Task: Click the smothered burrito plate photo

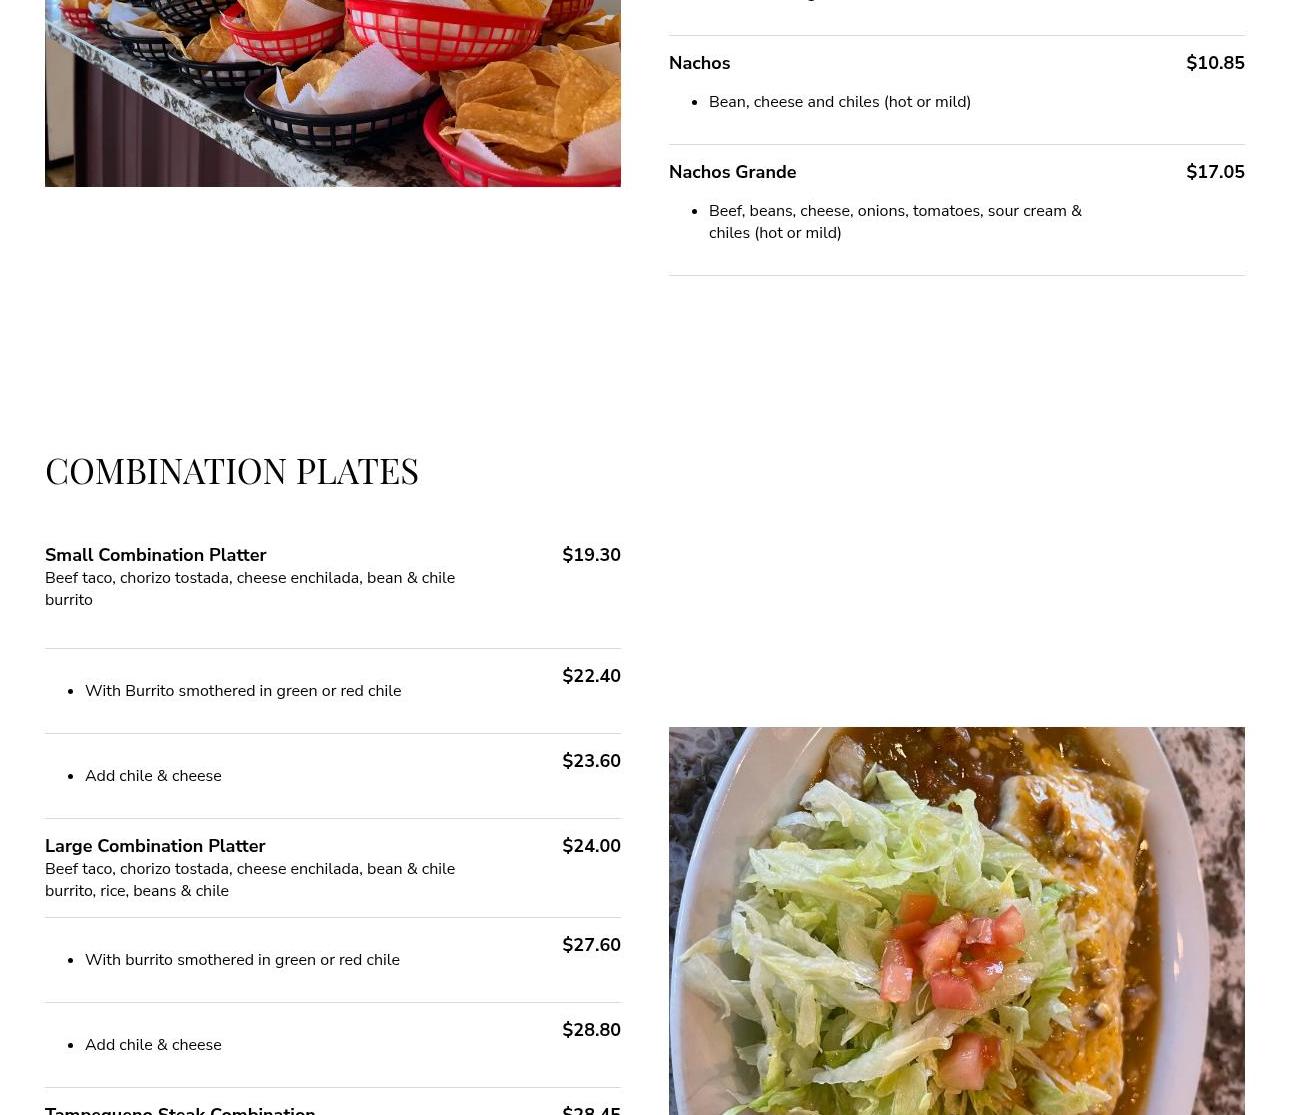Action: pyautogui.click(x=957, y=921)
